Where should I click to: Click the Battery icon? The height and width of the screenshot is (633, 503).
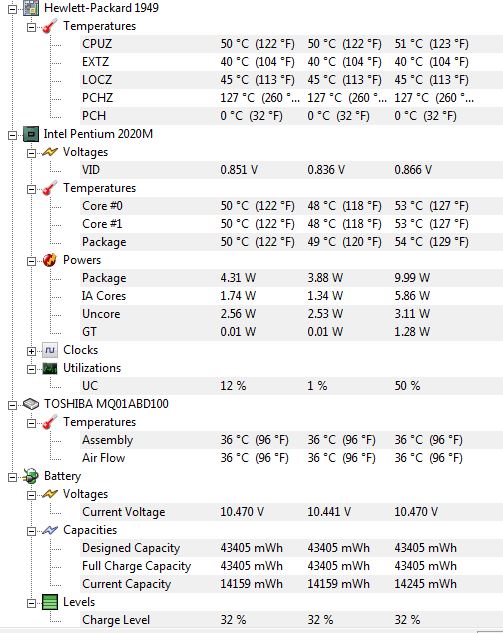[x=31, y=476]
